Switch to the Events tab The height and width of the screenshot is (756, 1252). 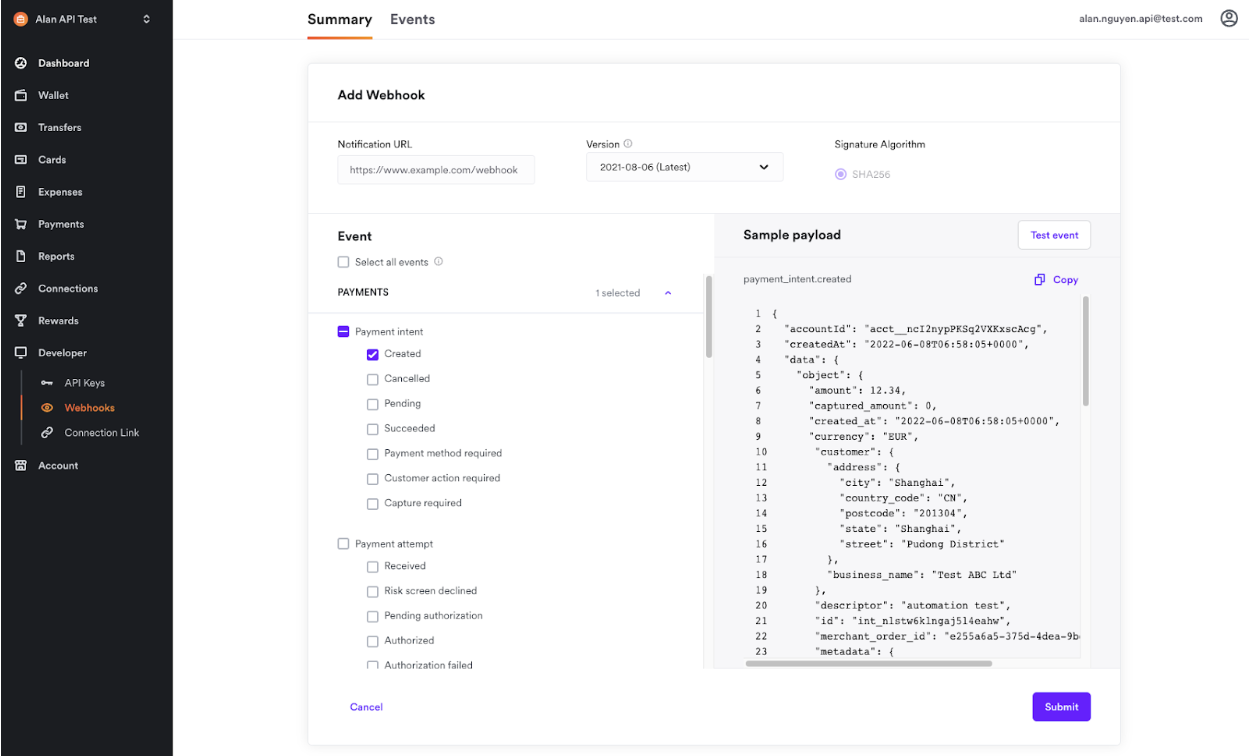(412, 19)
